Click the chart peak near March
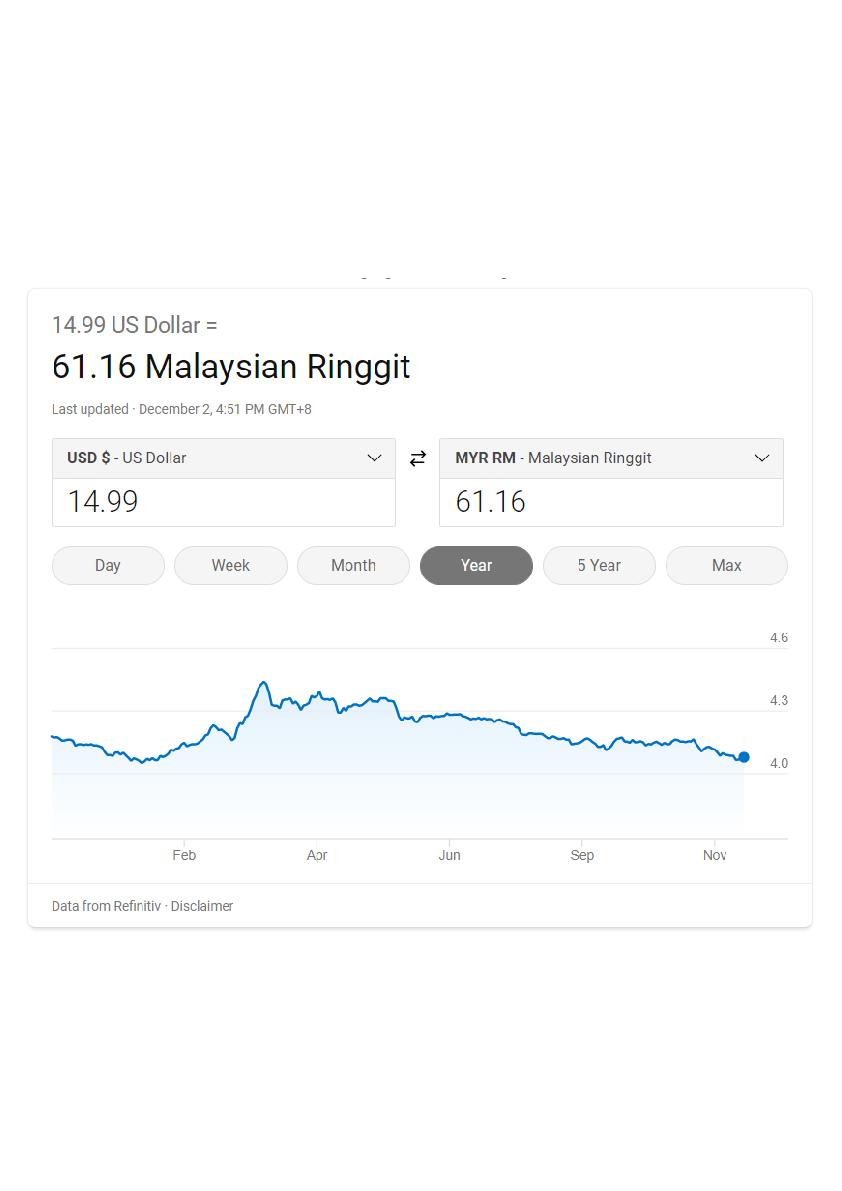The image size is (842, 1191). tap(263, 683)
